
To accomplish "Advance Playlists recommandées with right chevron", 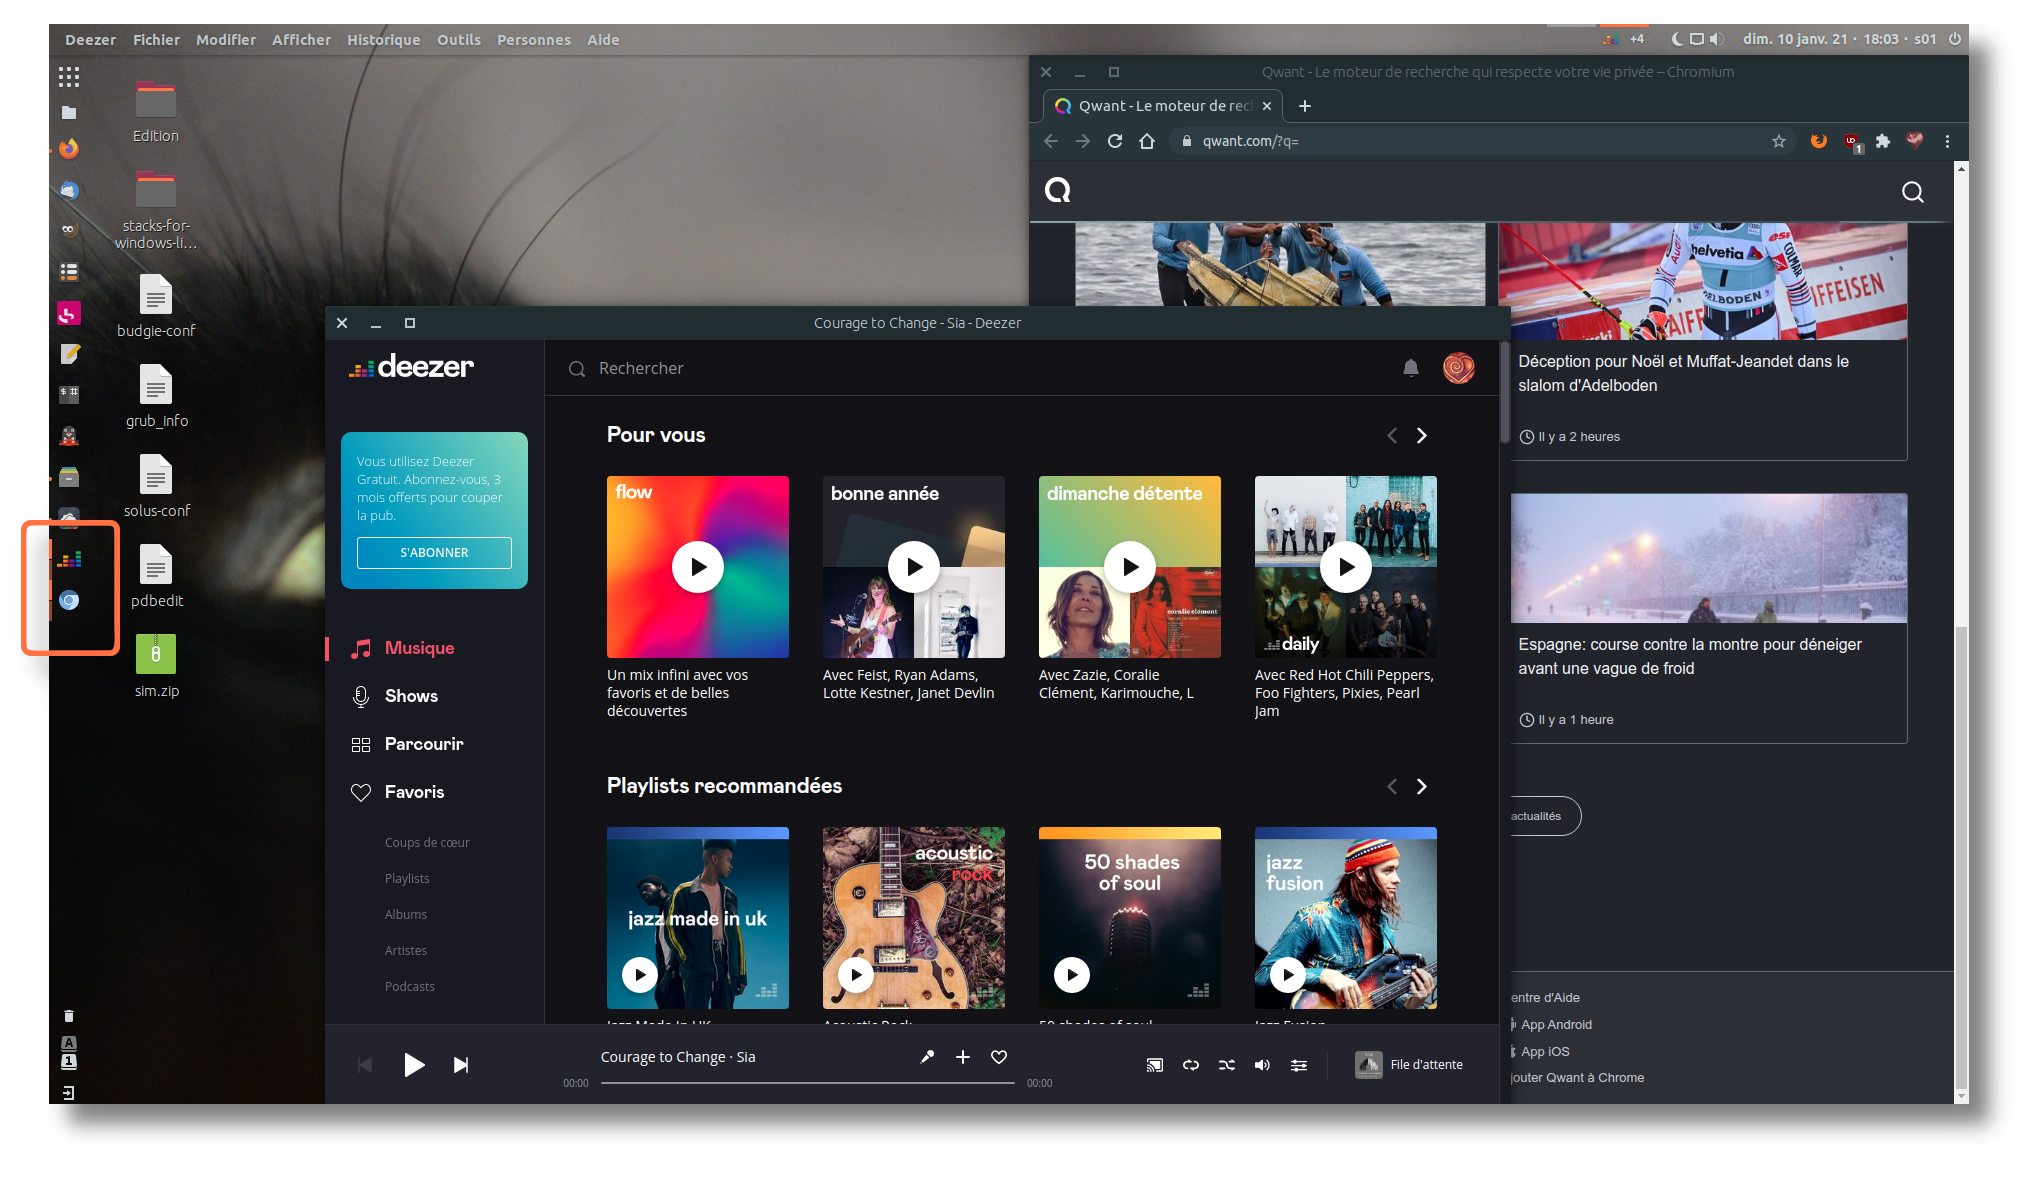I will point(1421,786).
